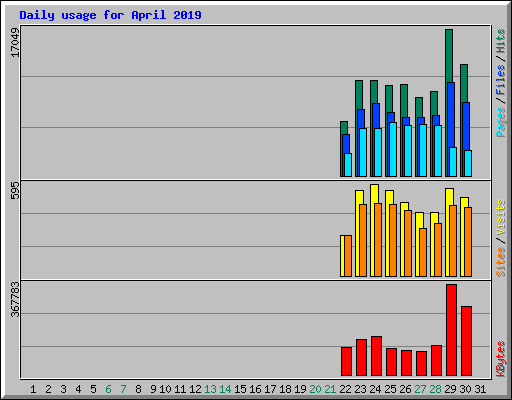Select the red KBytes bar for day 30
512x400 pixels.
pos(466,341)
